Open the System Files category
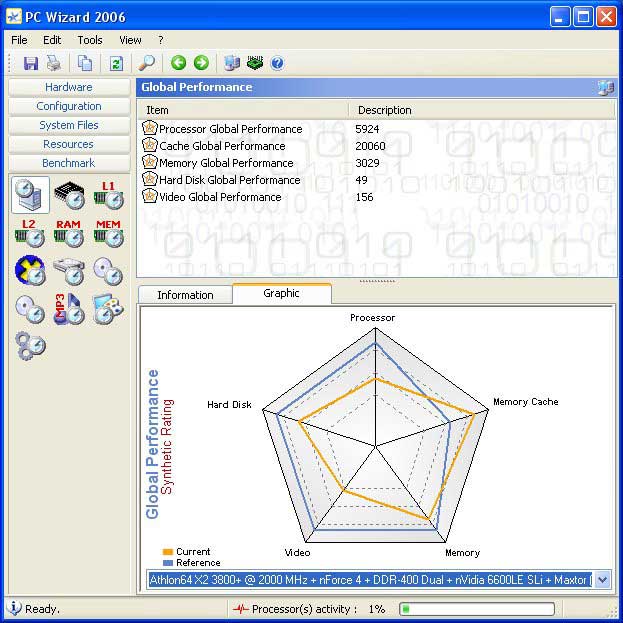 click(69, 125)
